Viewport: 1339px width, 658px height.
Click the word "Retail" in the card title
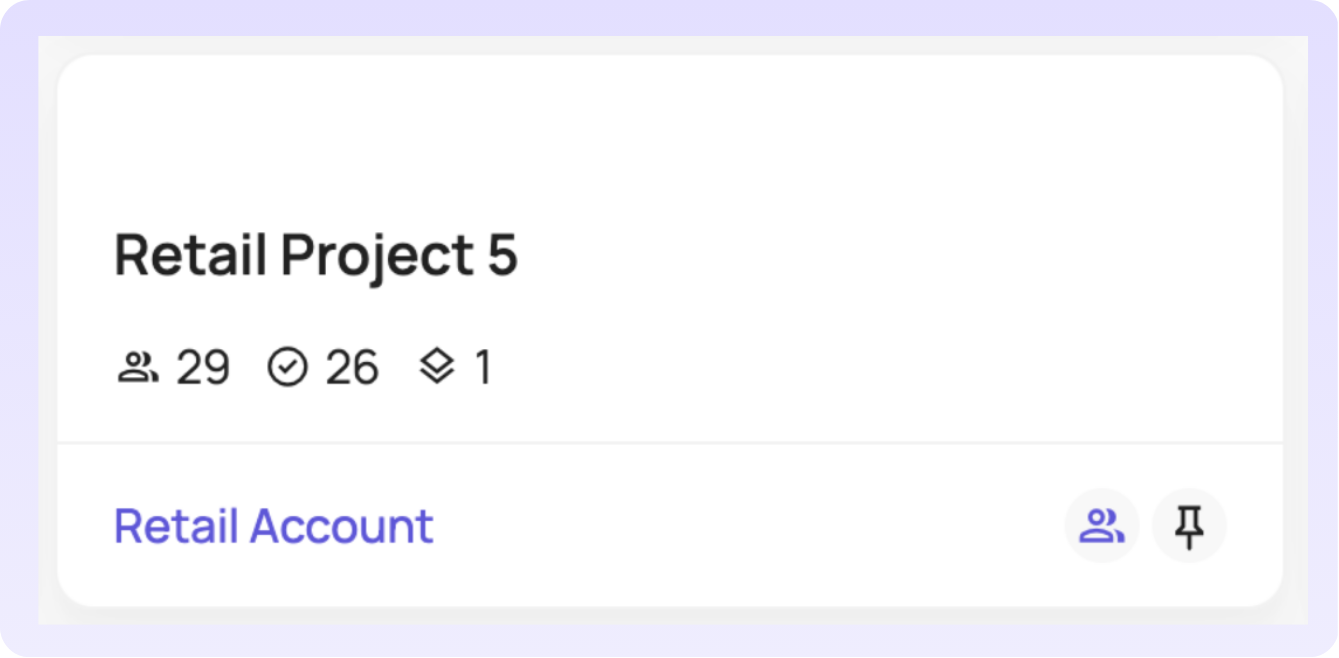click(x=190, y=255)
